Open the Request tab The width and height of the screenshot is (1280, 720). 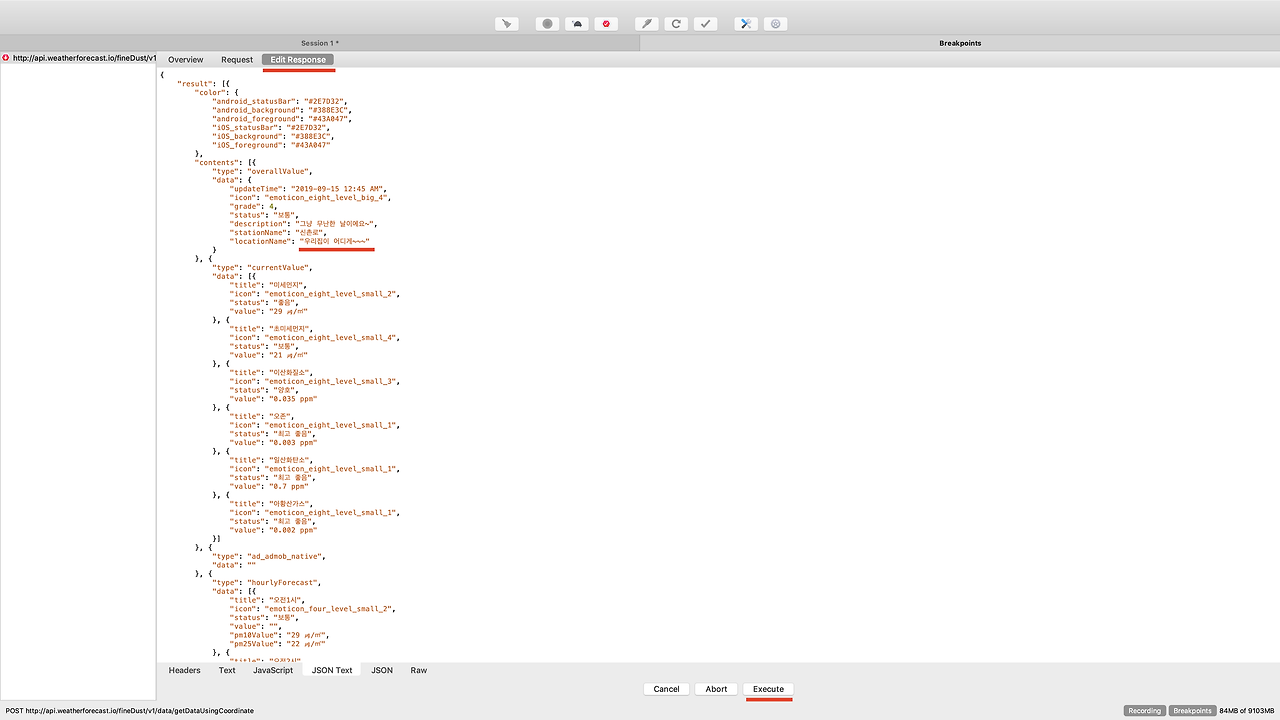tap(237, 59)
